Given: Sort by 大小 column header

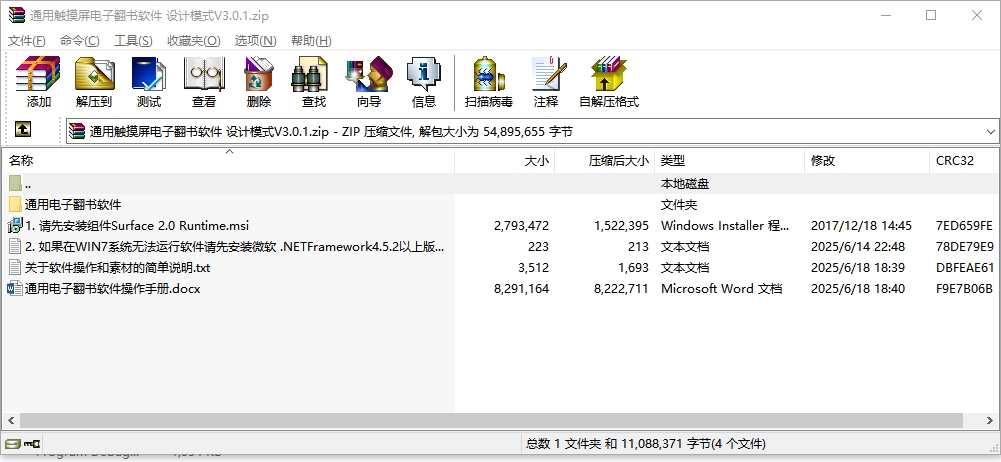Looking at the screenshot, I should (x=504, y=161).
